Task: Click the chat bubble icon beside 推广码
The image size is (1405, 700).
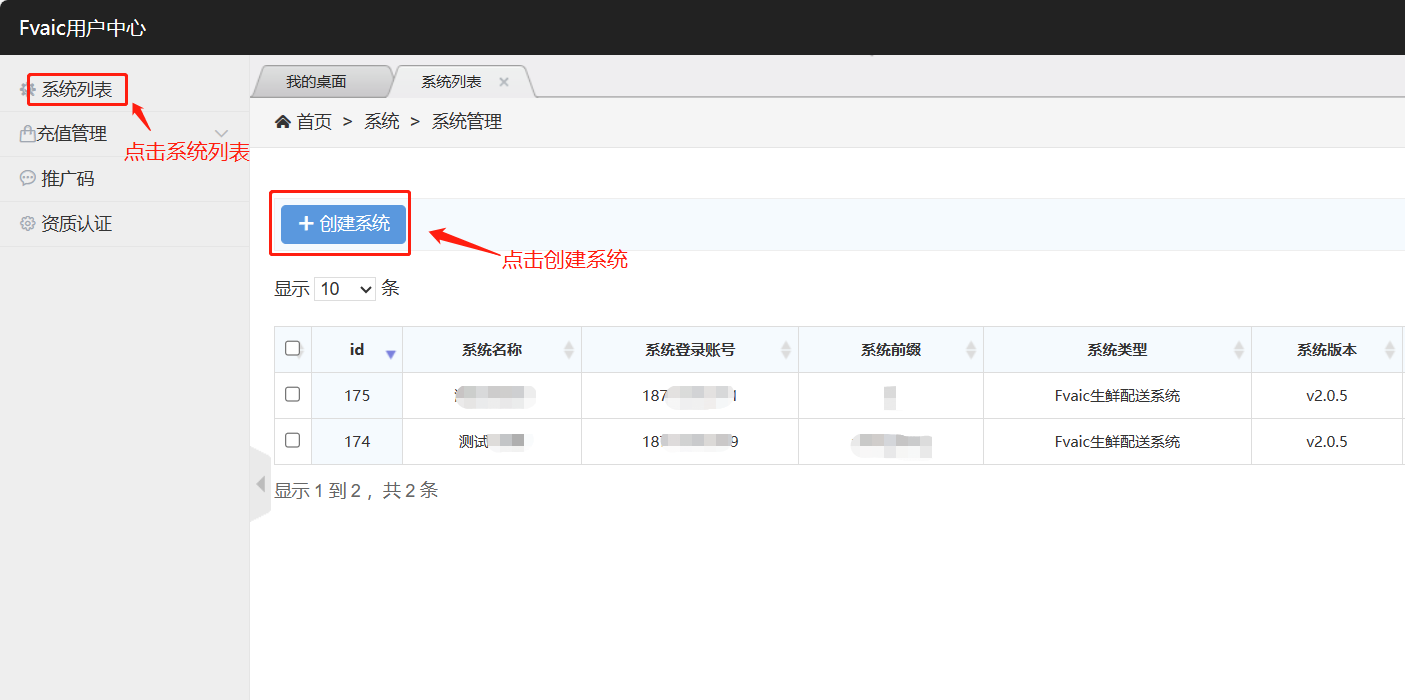Action: pyautogui.click(x=28, y=178)
